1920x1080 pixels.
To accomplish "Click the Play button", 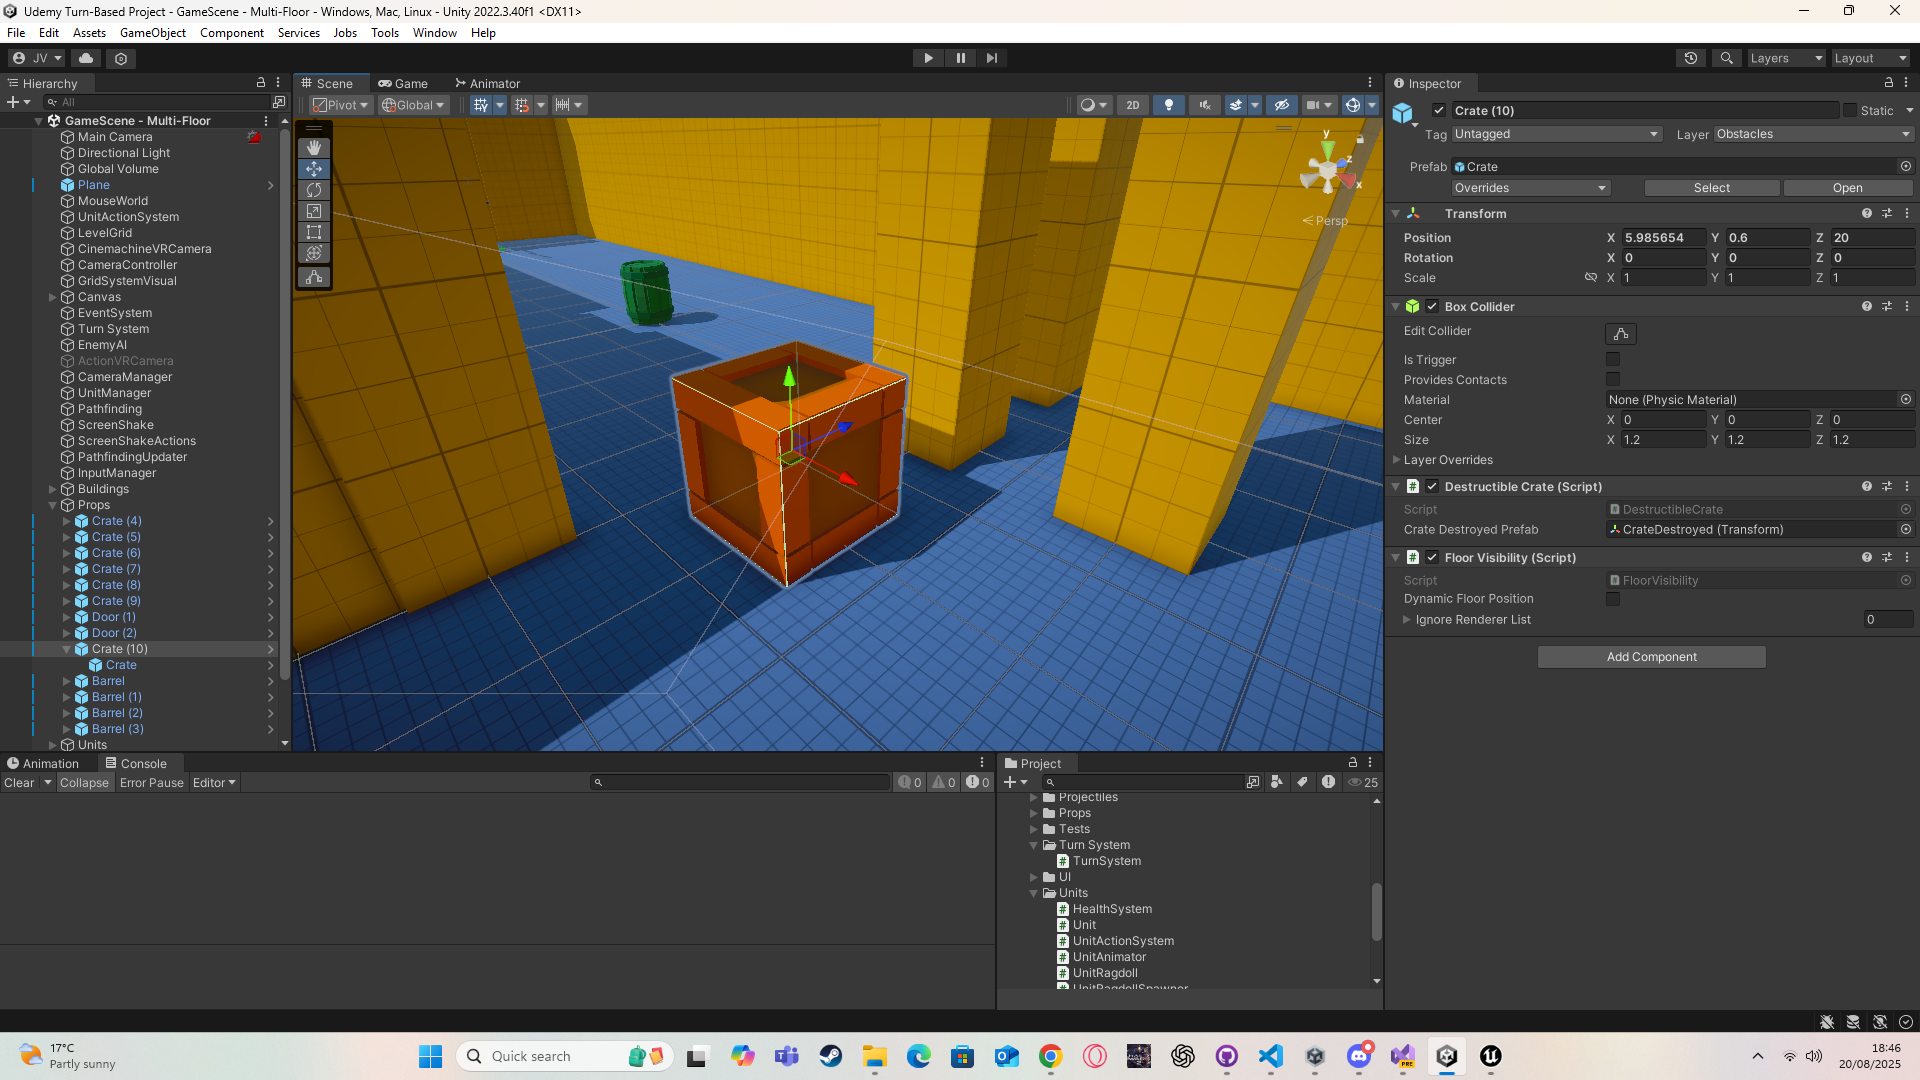I will pos(928,58).
